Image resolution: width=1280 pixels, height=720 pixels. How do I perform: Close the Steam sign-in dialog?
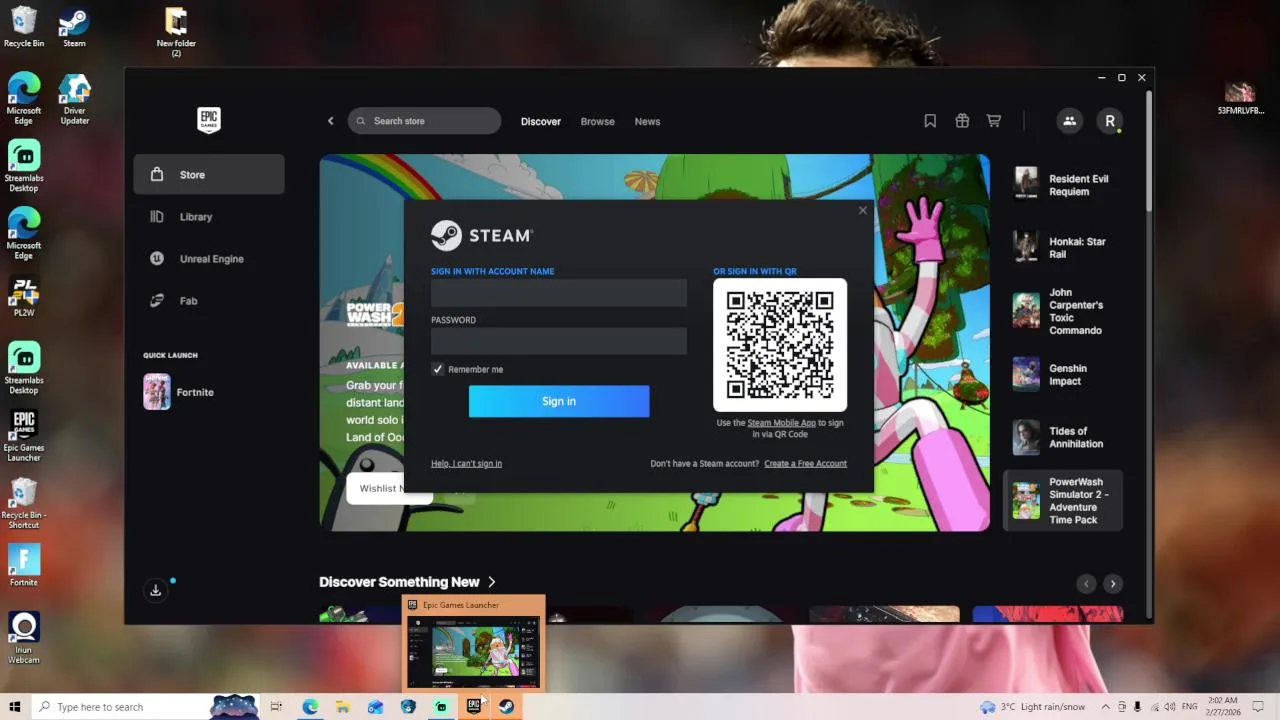[x=863, y=210]
